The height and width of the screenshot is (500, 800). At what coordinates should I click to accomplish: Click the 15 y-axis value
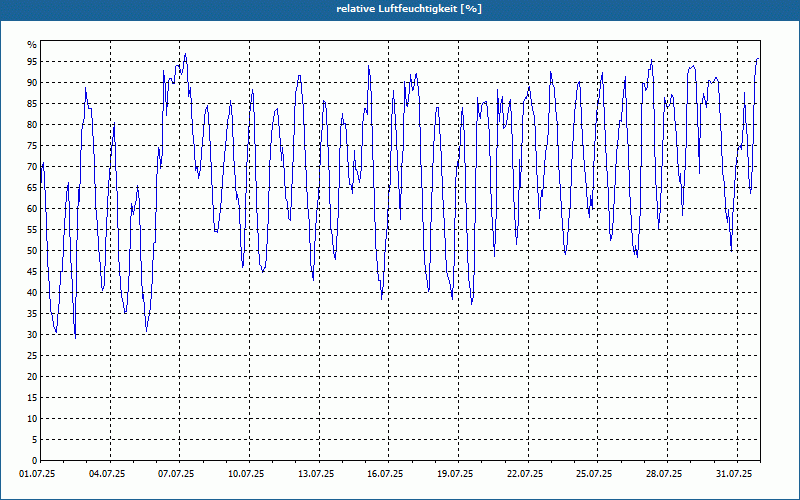tap(32, 398)
